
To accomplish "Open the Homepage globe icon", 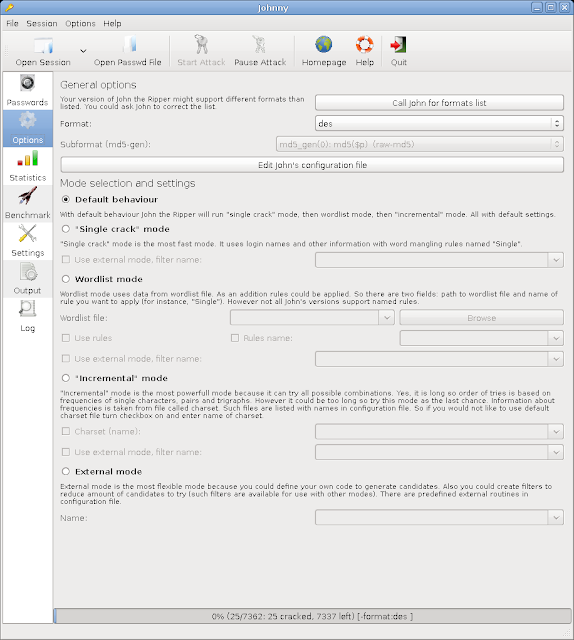I will 323,44.
